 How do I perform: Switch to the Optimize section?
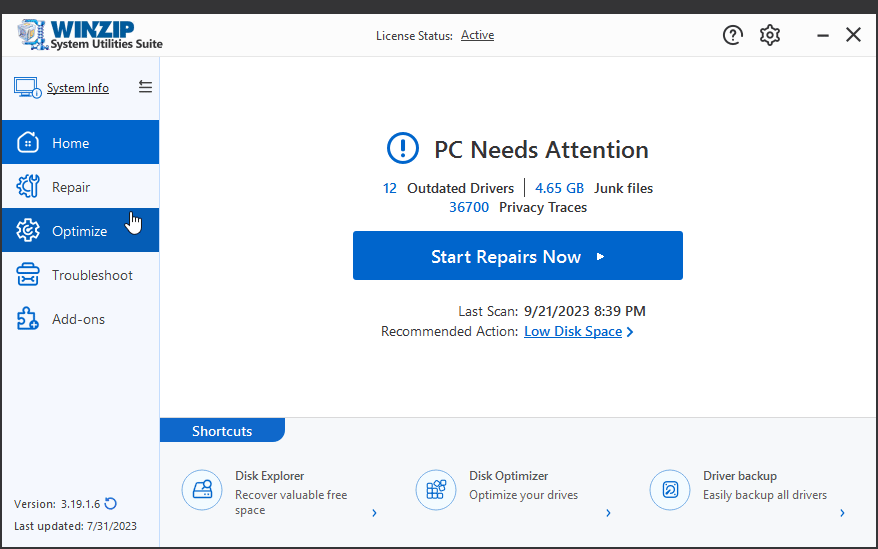point(81,230)
